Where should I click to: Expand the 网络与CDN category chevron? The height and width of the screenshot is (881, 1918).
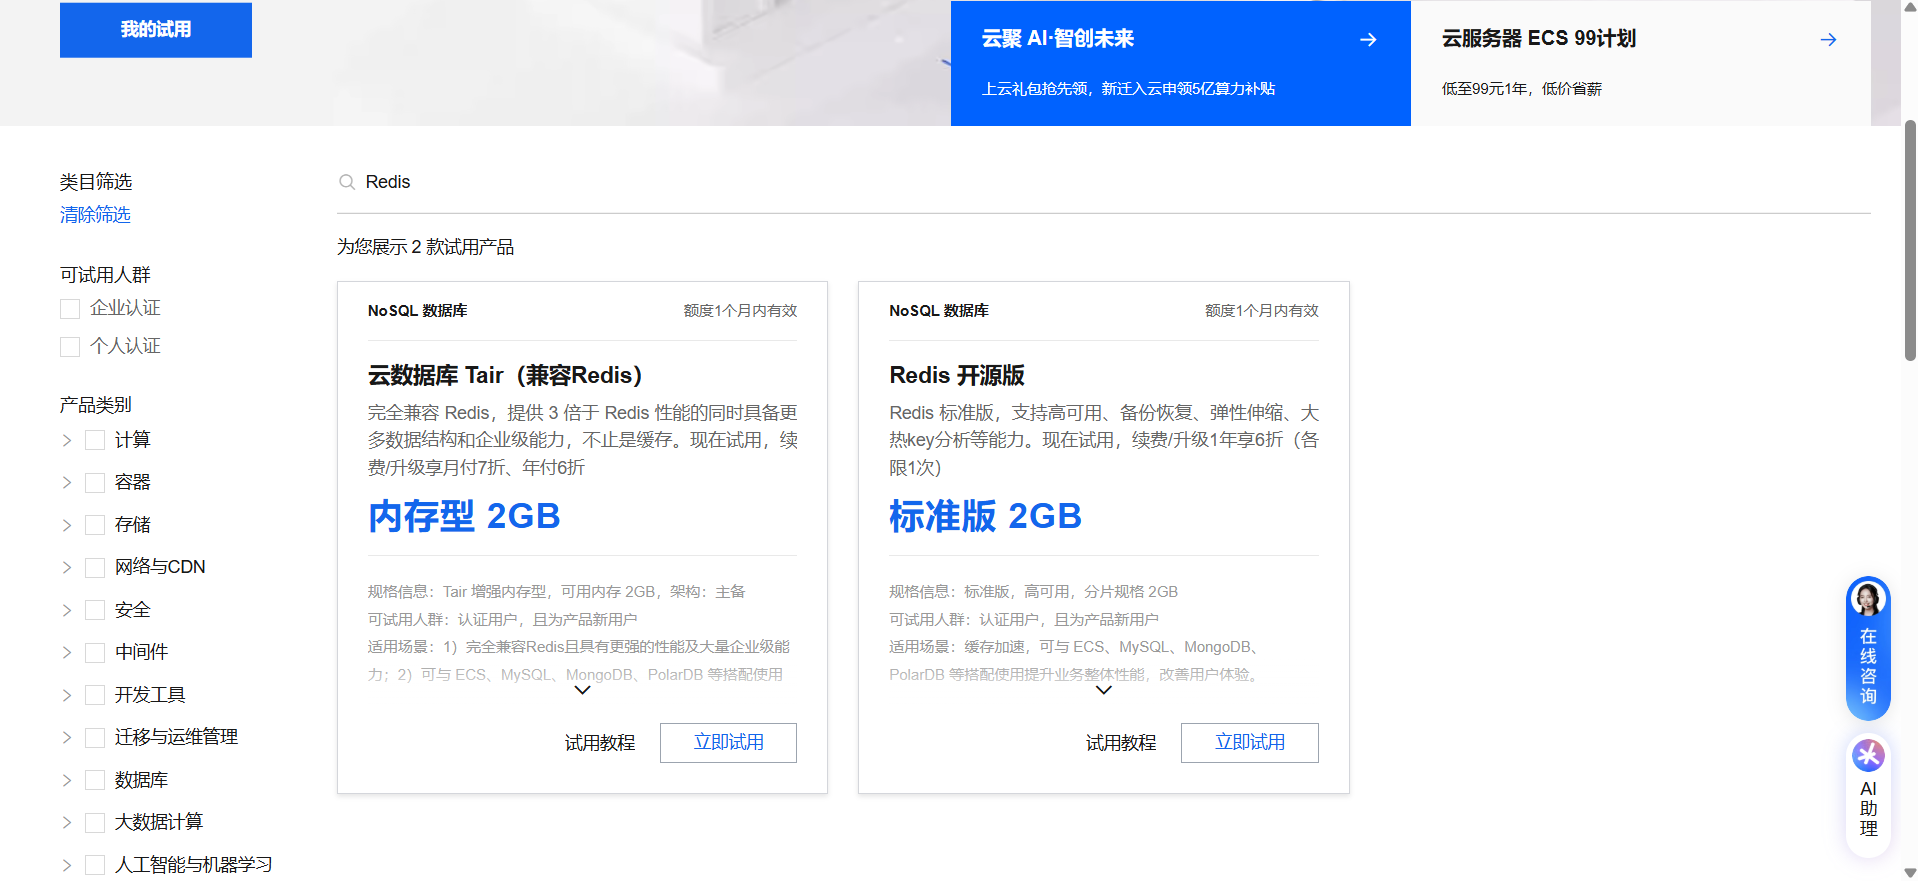coord(67,568)
